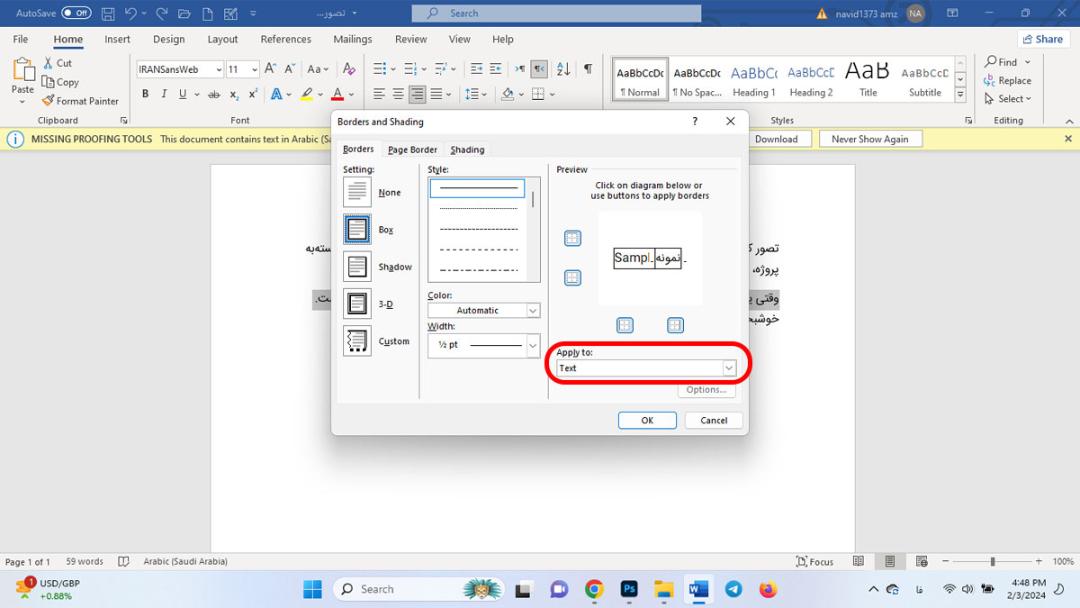The width and height of the screenshot is (1080, 608).
Task: Open the font size dropdown
Action: point(254,69)
